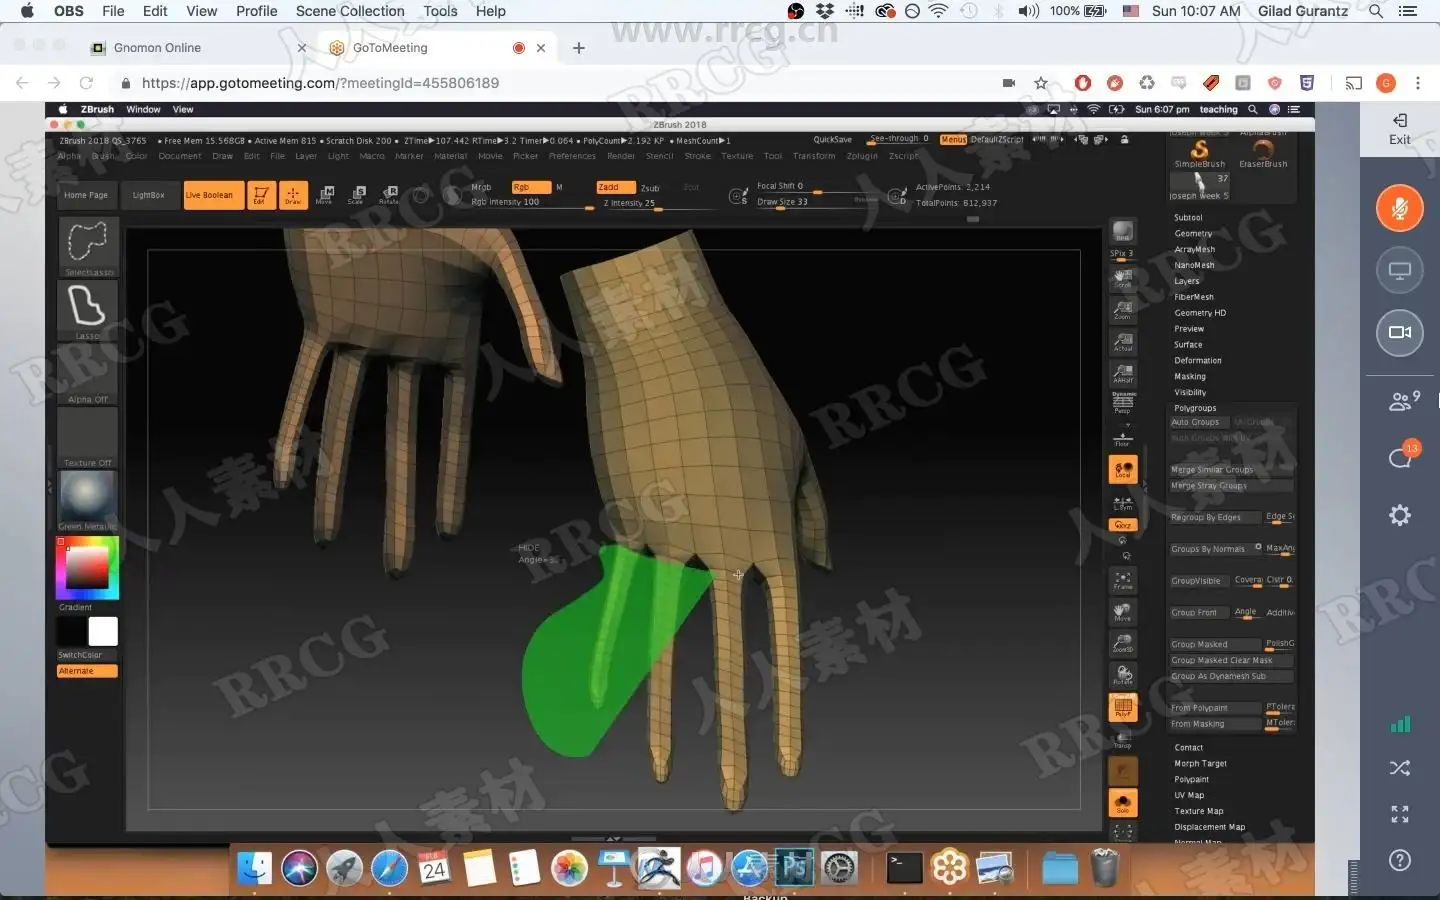Screen dimensions: 1440x900
Task: Toggle Solo mode
Action: click(x=1123, y=802)
